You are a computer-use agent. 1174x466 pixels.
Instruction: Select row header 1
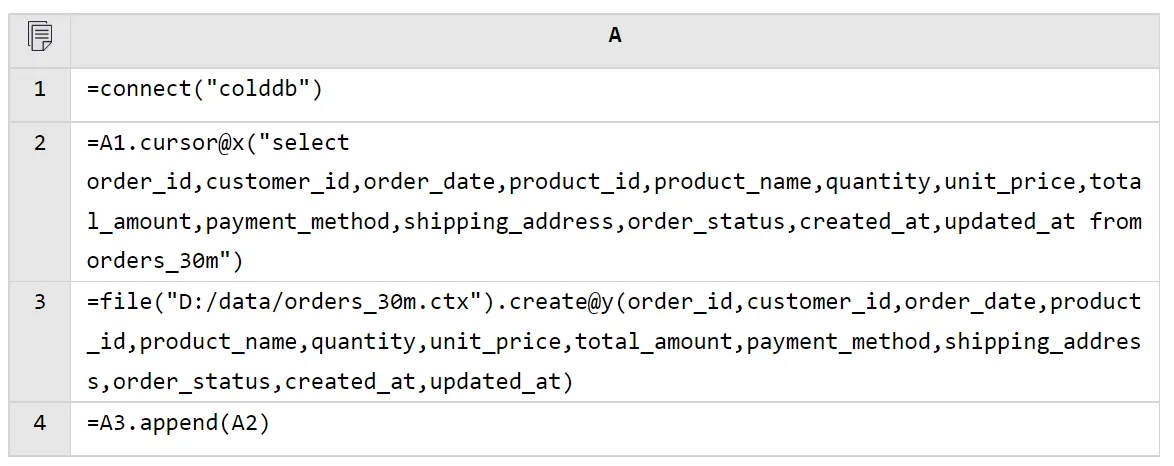[40, 90]
